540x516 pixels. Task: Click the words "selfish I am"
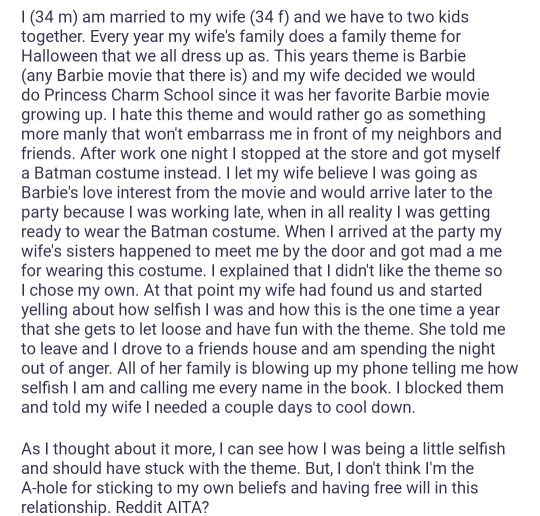pyautogui.click(x=63, y=388)
